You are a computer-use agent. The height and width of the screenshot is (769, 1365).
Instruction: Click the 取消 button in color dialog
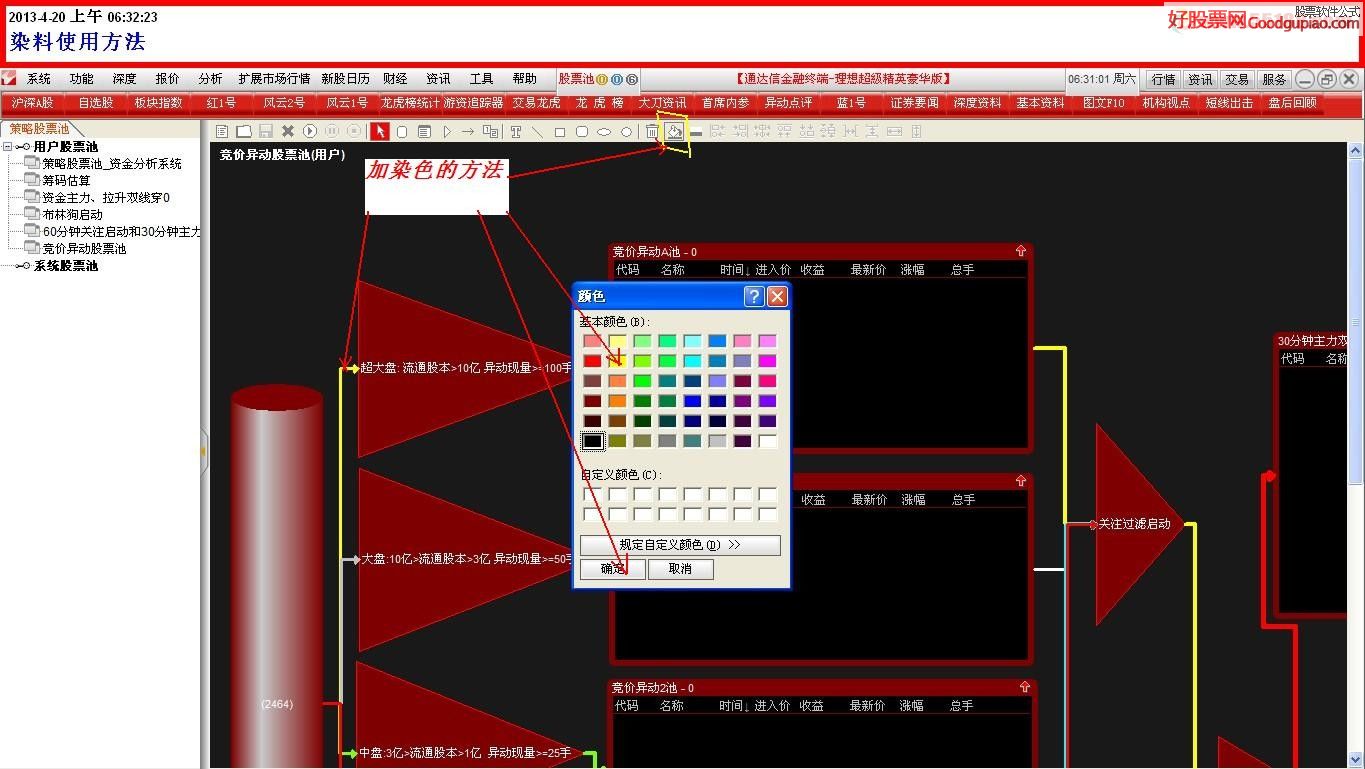pyautogui.click(x=681, y=569)
